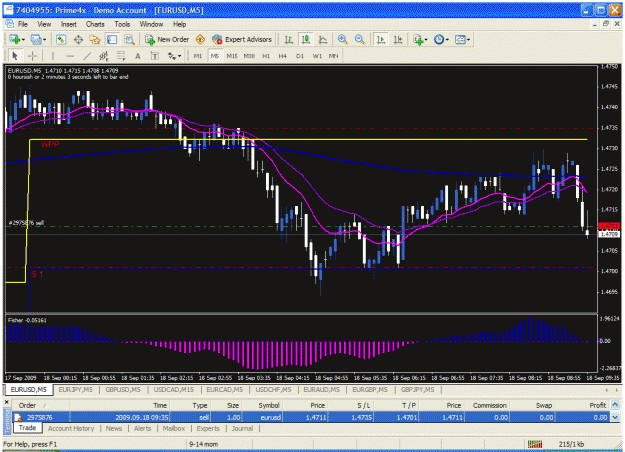Open the Insert menu
This screenshot has width=625, height=452.
point(69,24)
